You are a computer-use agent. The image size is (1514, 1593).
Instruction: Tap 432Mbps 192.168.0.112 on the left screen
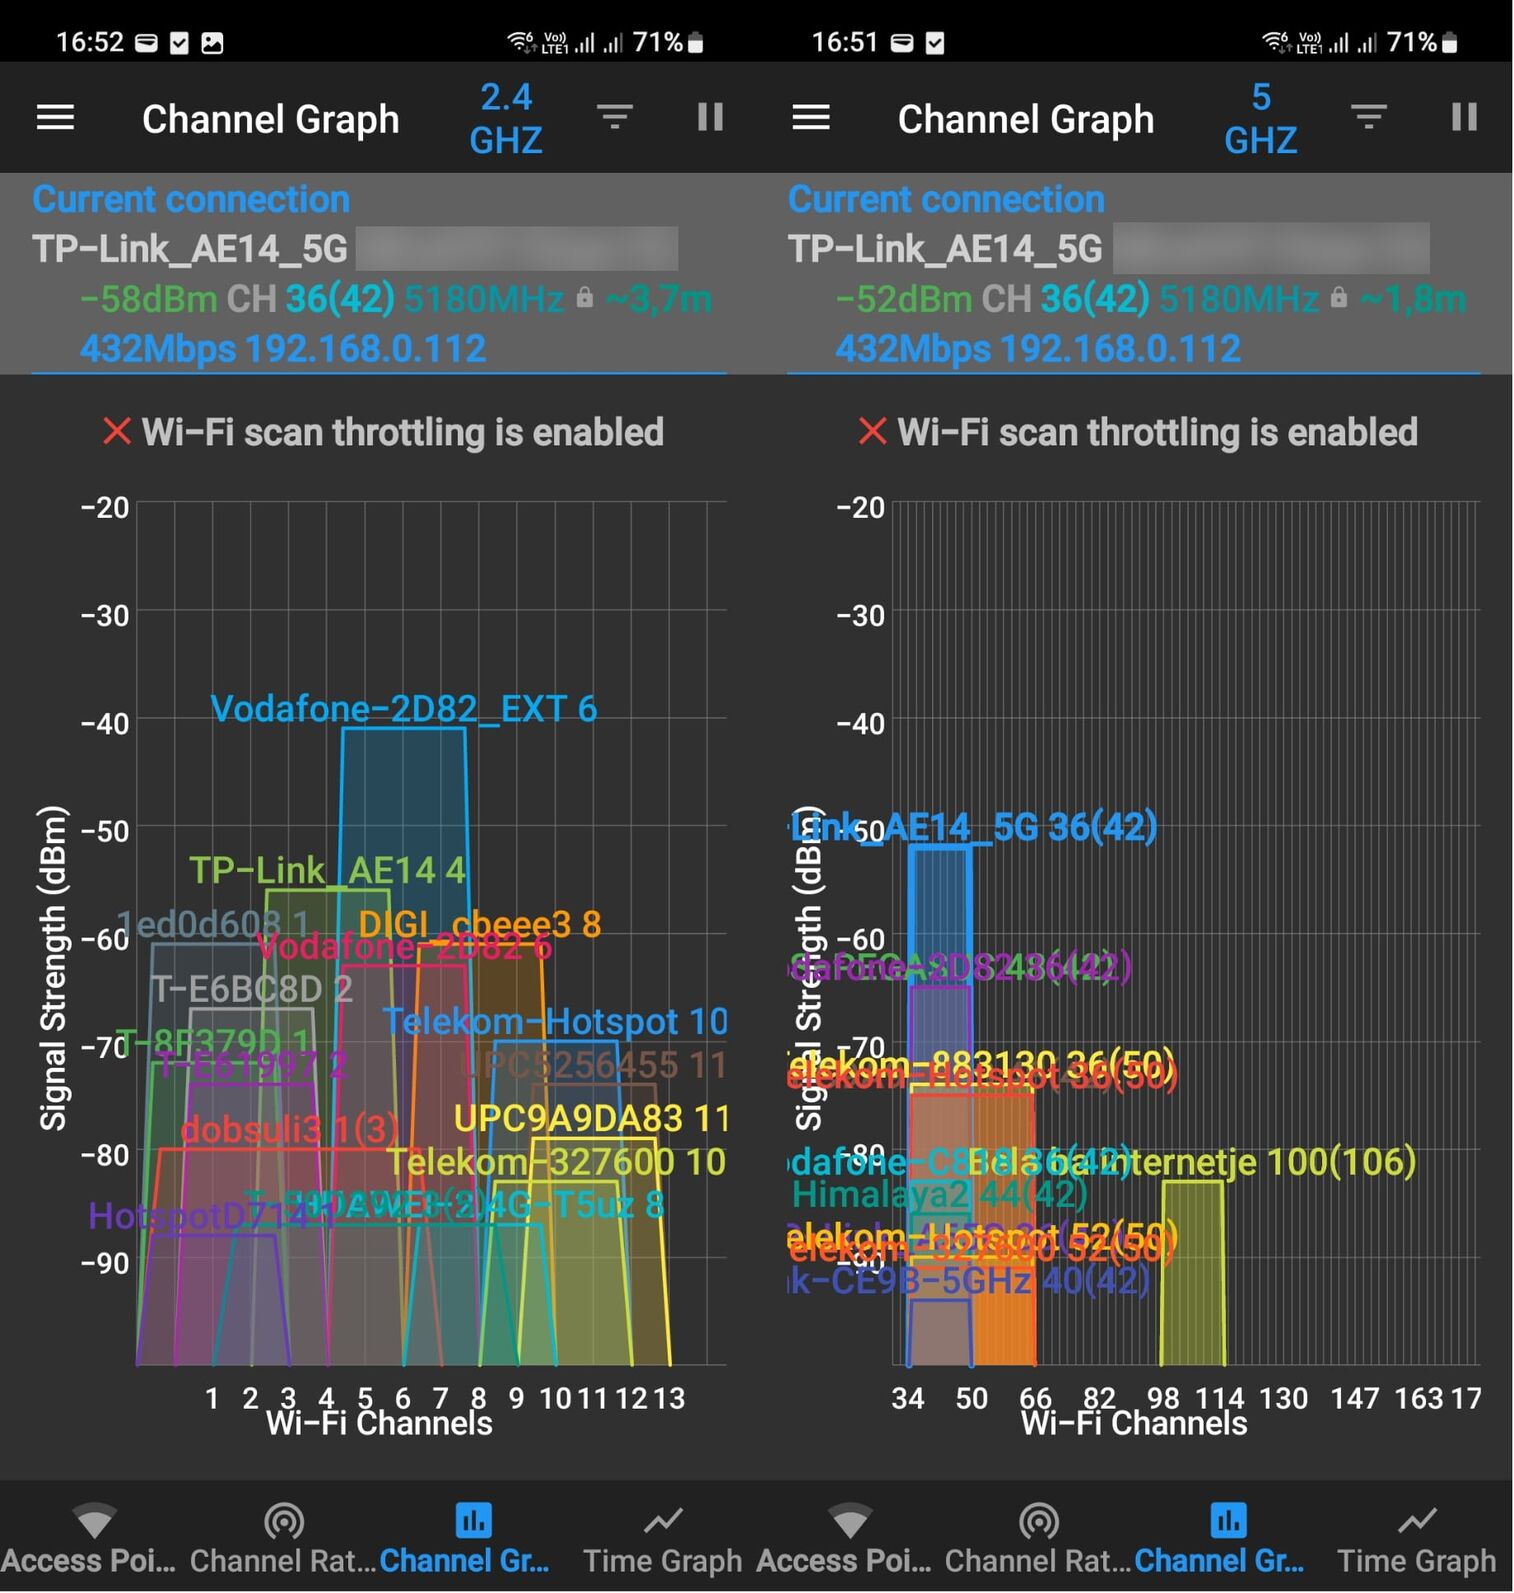[283, 348]
